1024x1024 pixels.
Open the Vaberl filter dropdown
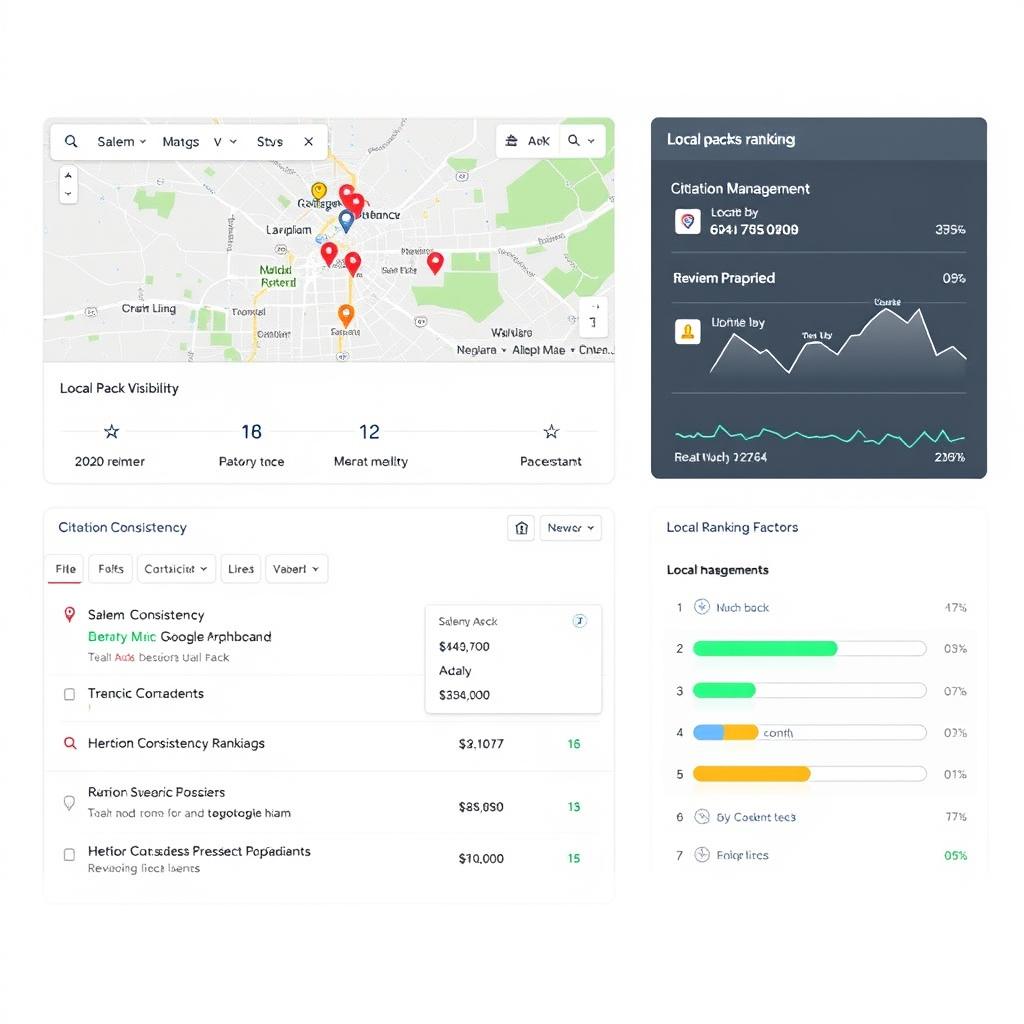coord(296,569)
